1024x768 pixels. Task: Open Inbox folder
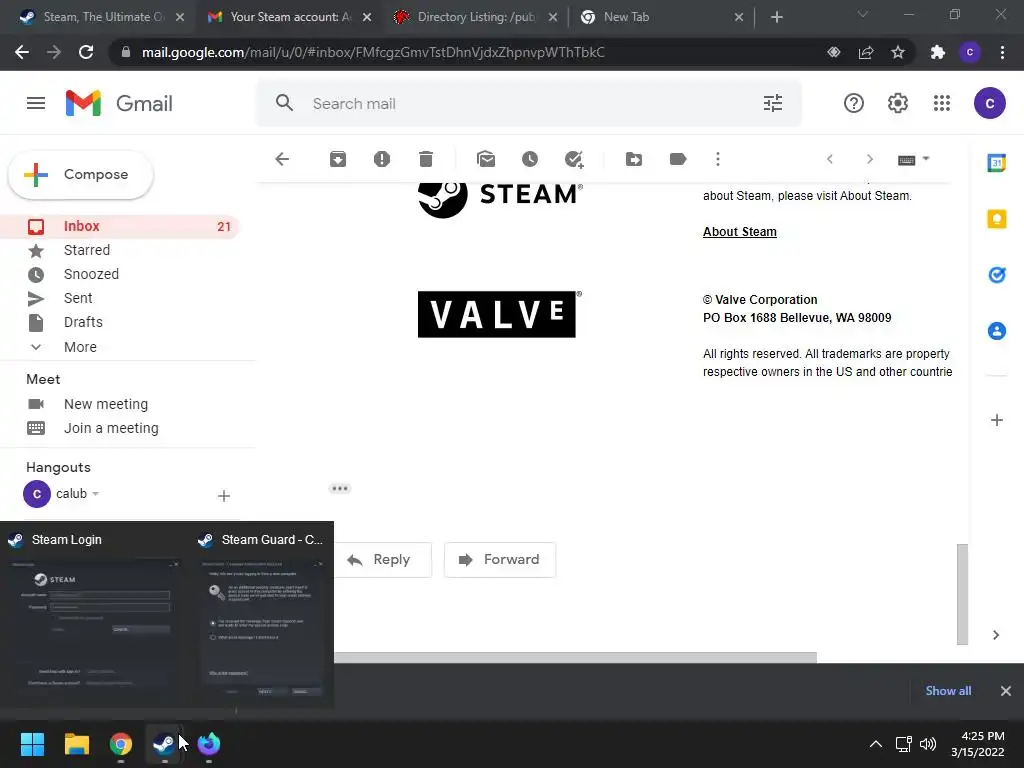click(120, 226)
